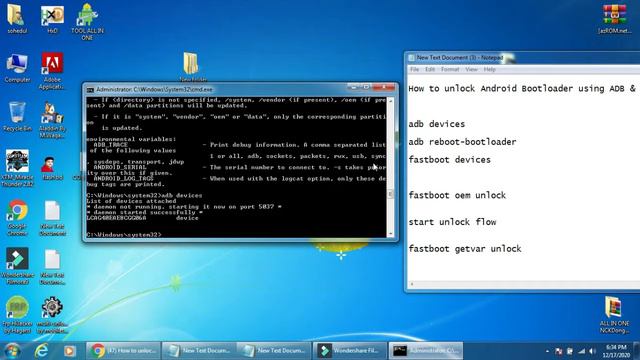Open the Adobe Application desktop icon
This screenshot has width=640, height=360.
[x=52, y=70]
